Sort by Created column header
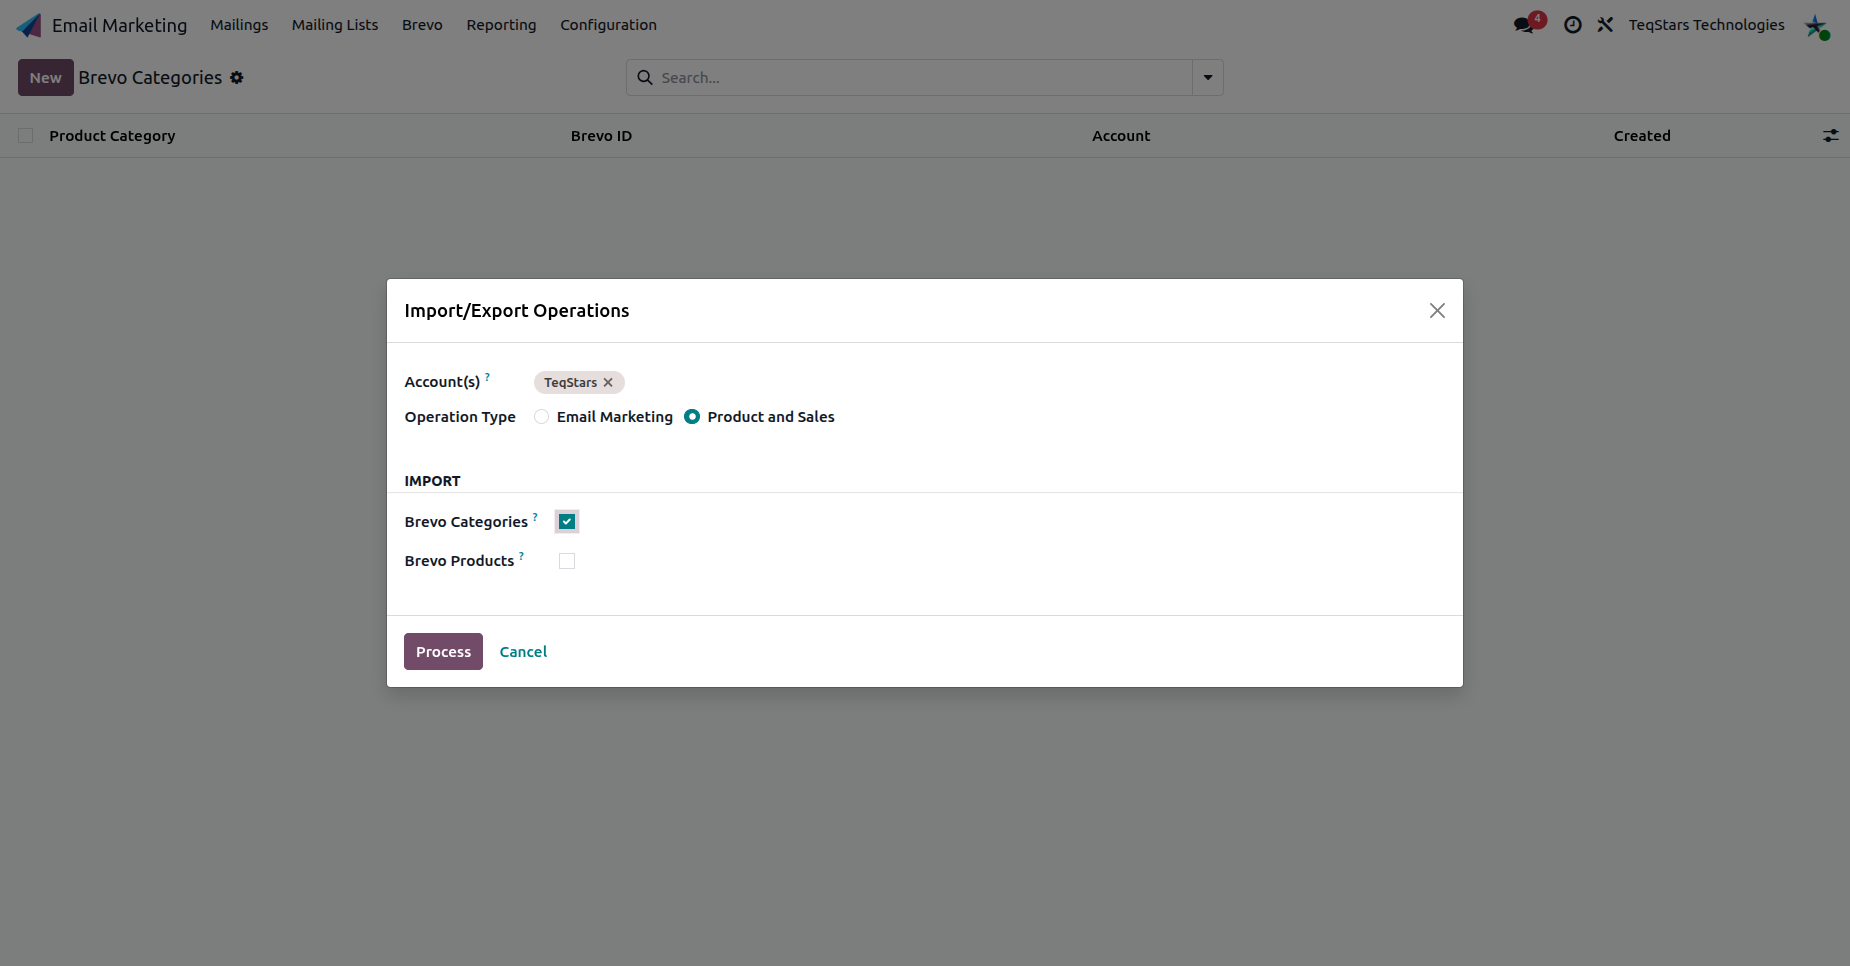This screenshot has width=1850, height=966. click(x=1642, y=135)
